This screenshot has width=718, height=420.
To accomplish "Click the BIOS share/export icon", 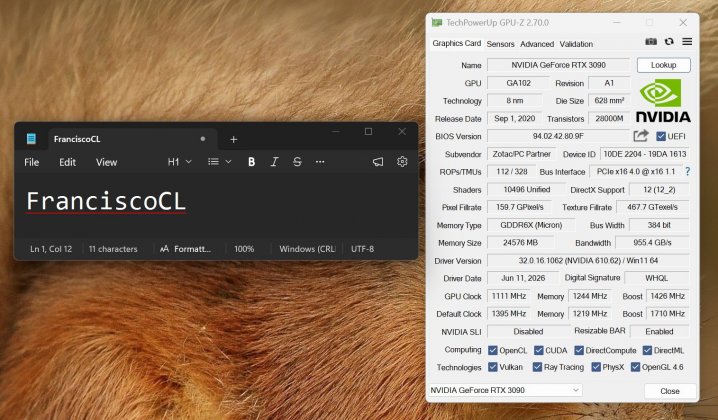I will (641, 136).
